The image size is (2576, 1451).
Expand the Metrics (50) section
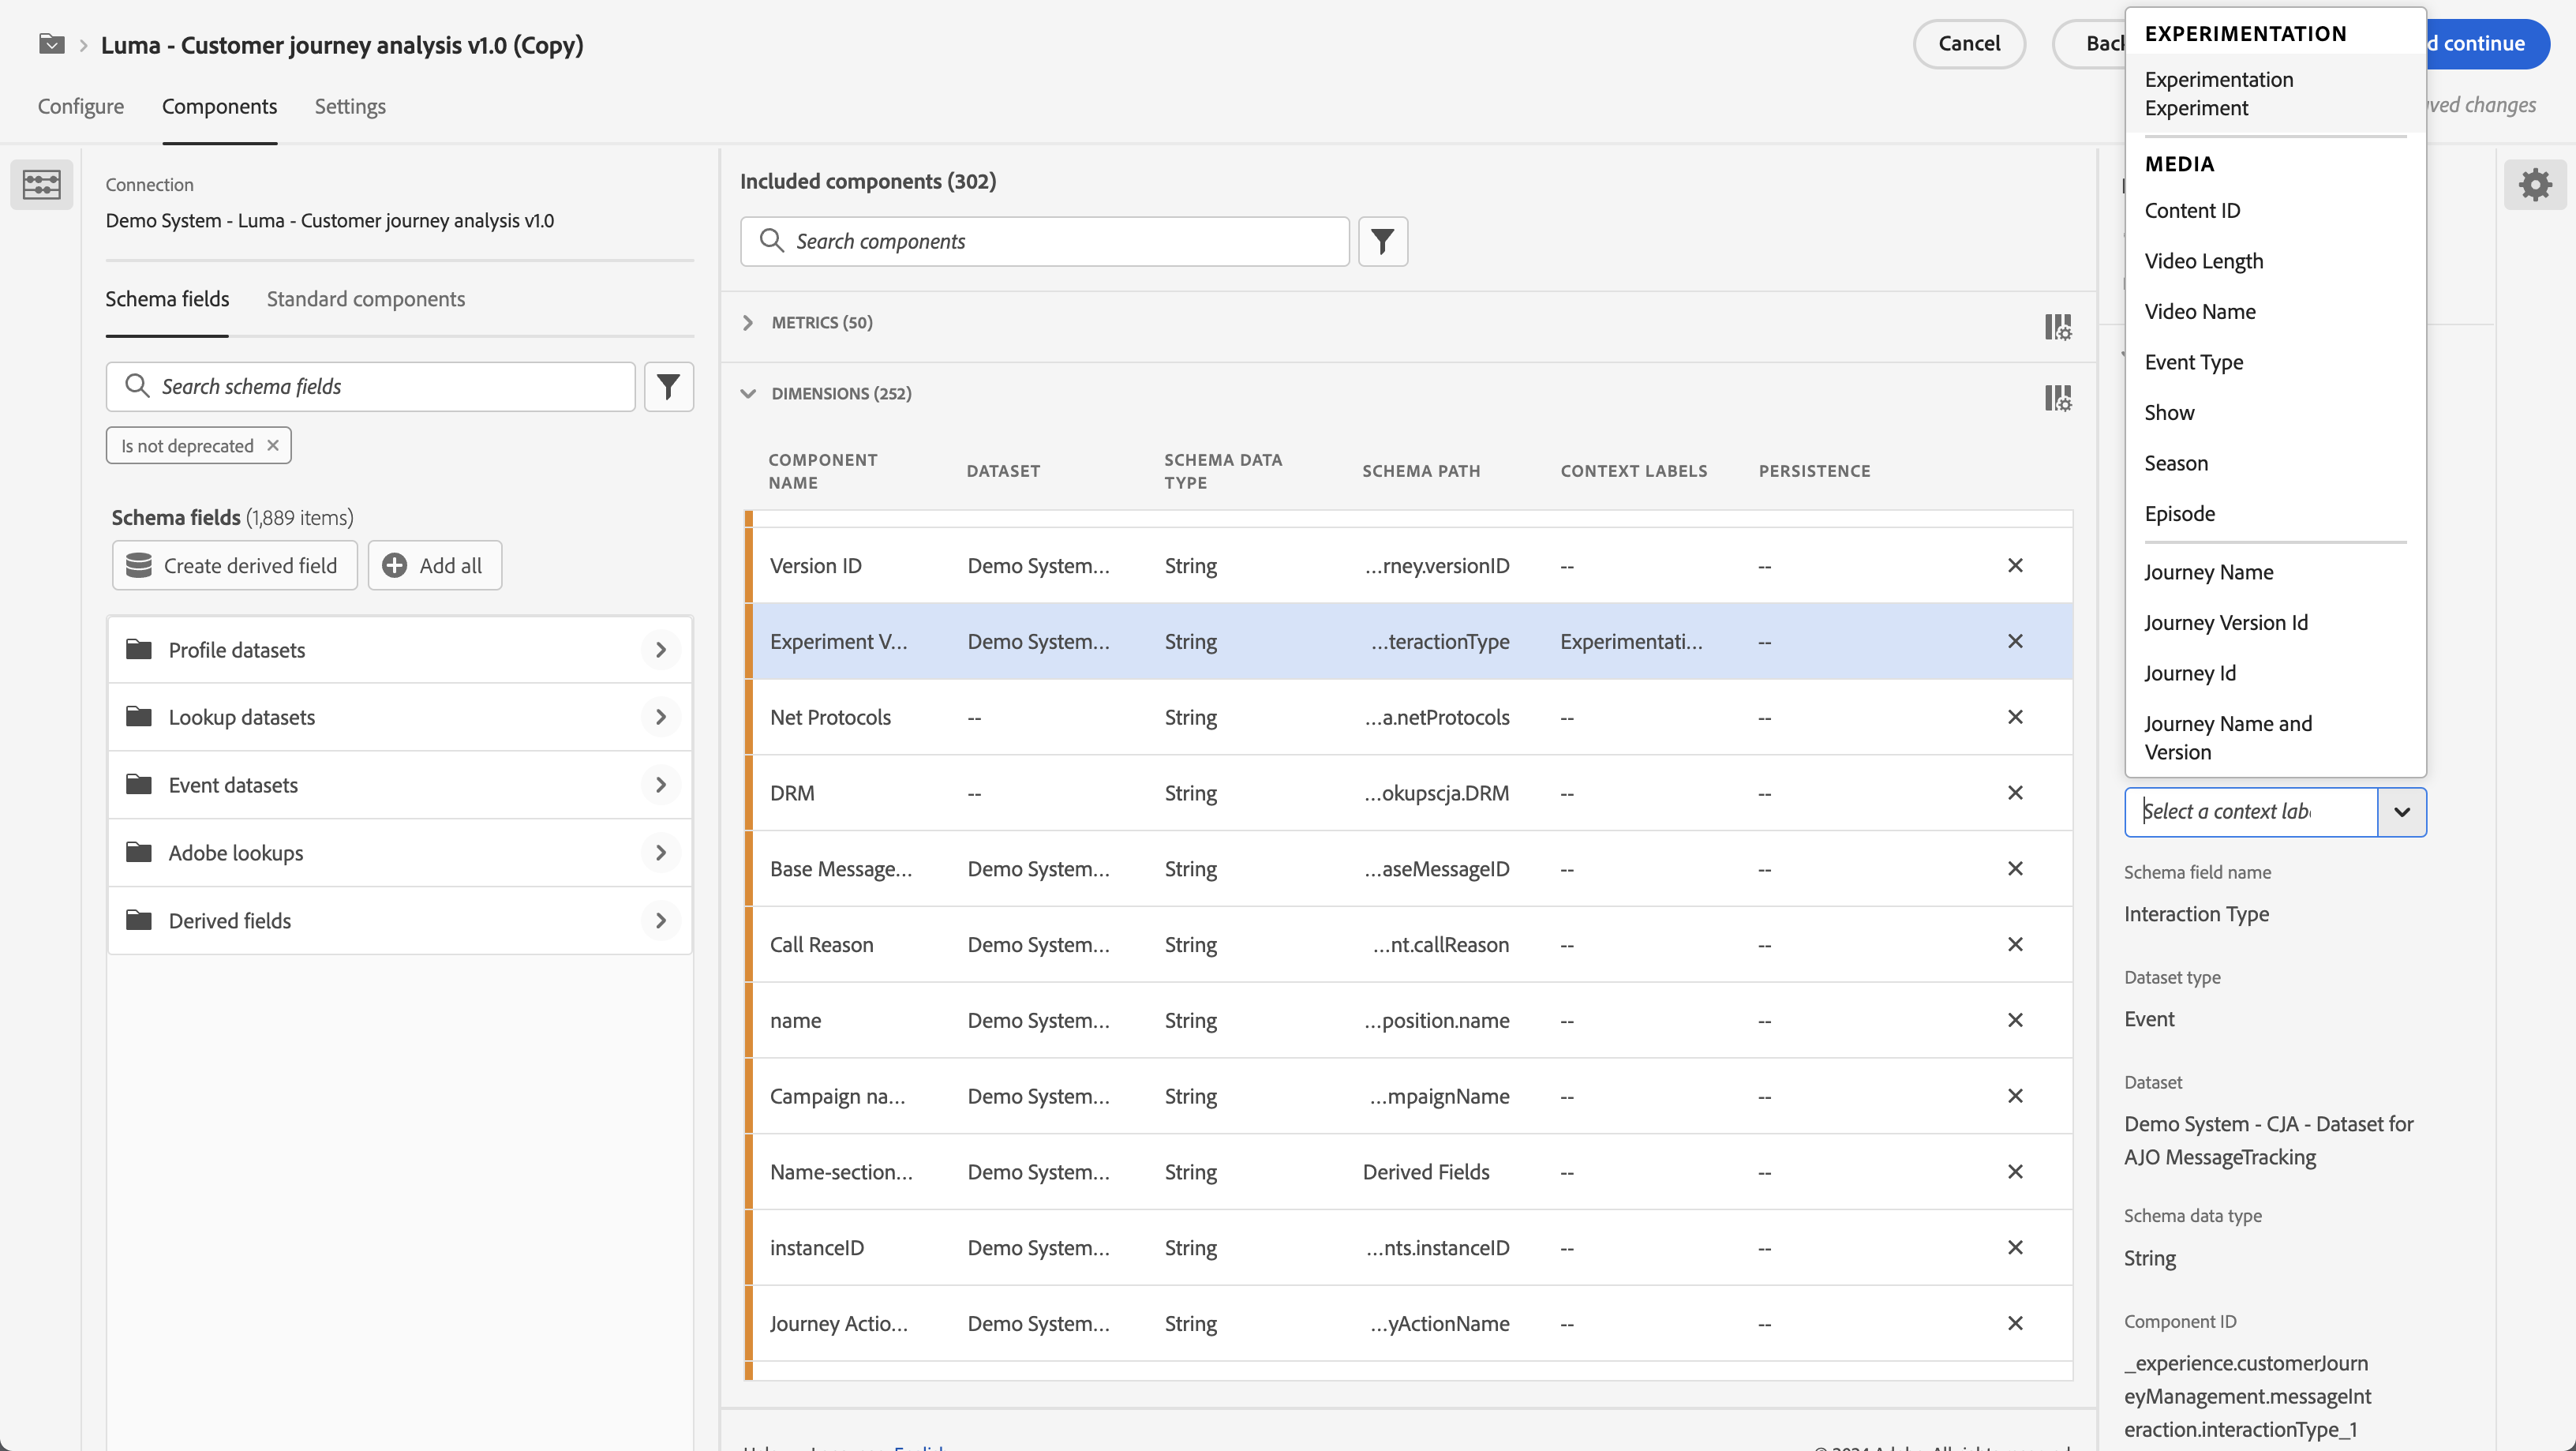(x=748, y=322)
